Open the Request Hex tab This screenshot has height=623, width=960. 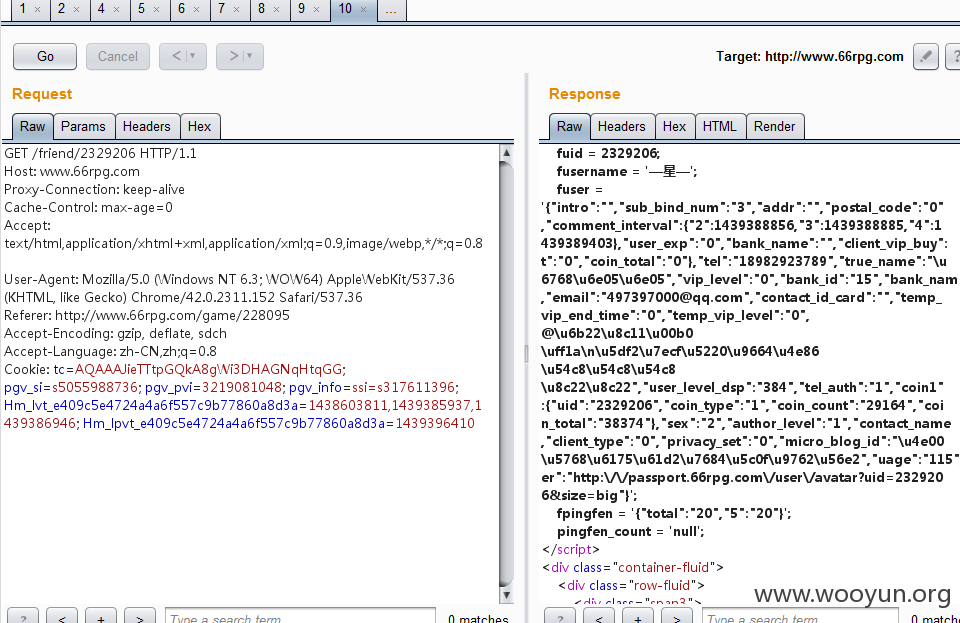click(200, 127)
